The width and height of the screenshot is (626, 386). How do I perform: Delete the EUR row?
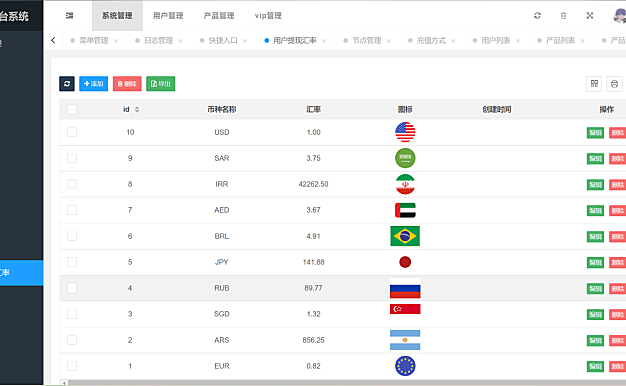tap(617, 366)
